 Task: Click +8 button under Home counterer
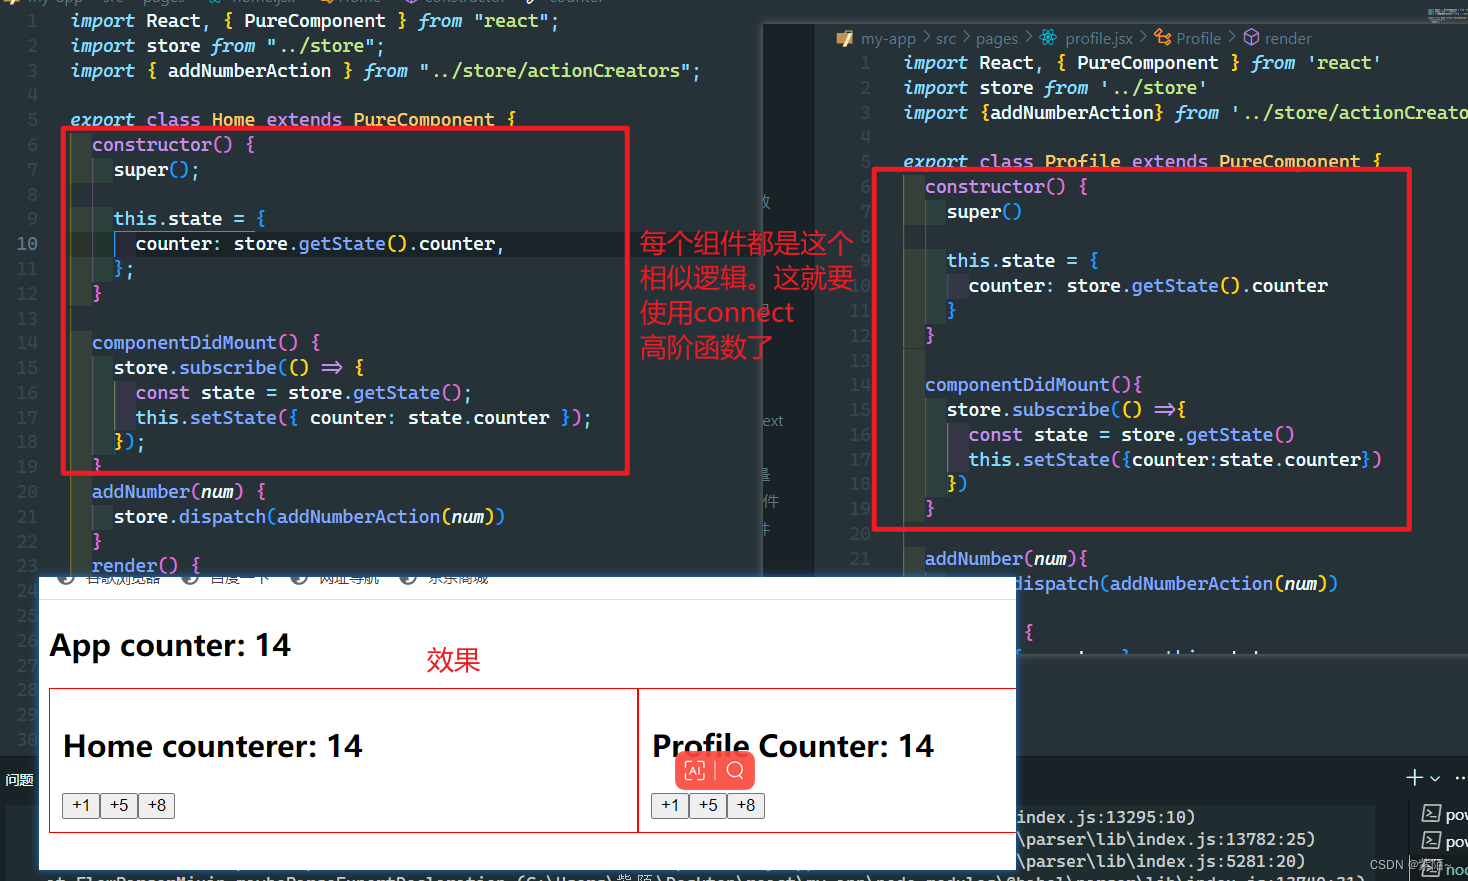[157, 805]
